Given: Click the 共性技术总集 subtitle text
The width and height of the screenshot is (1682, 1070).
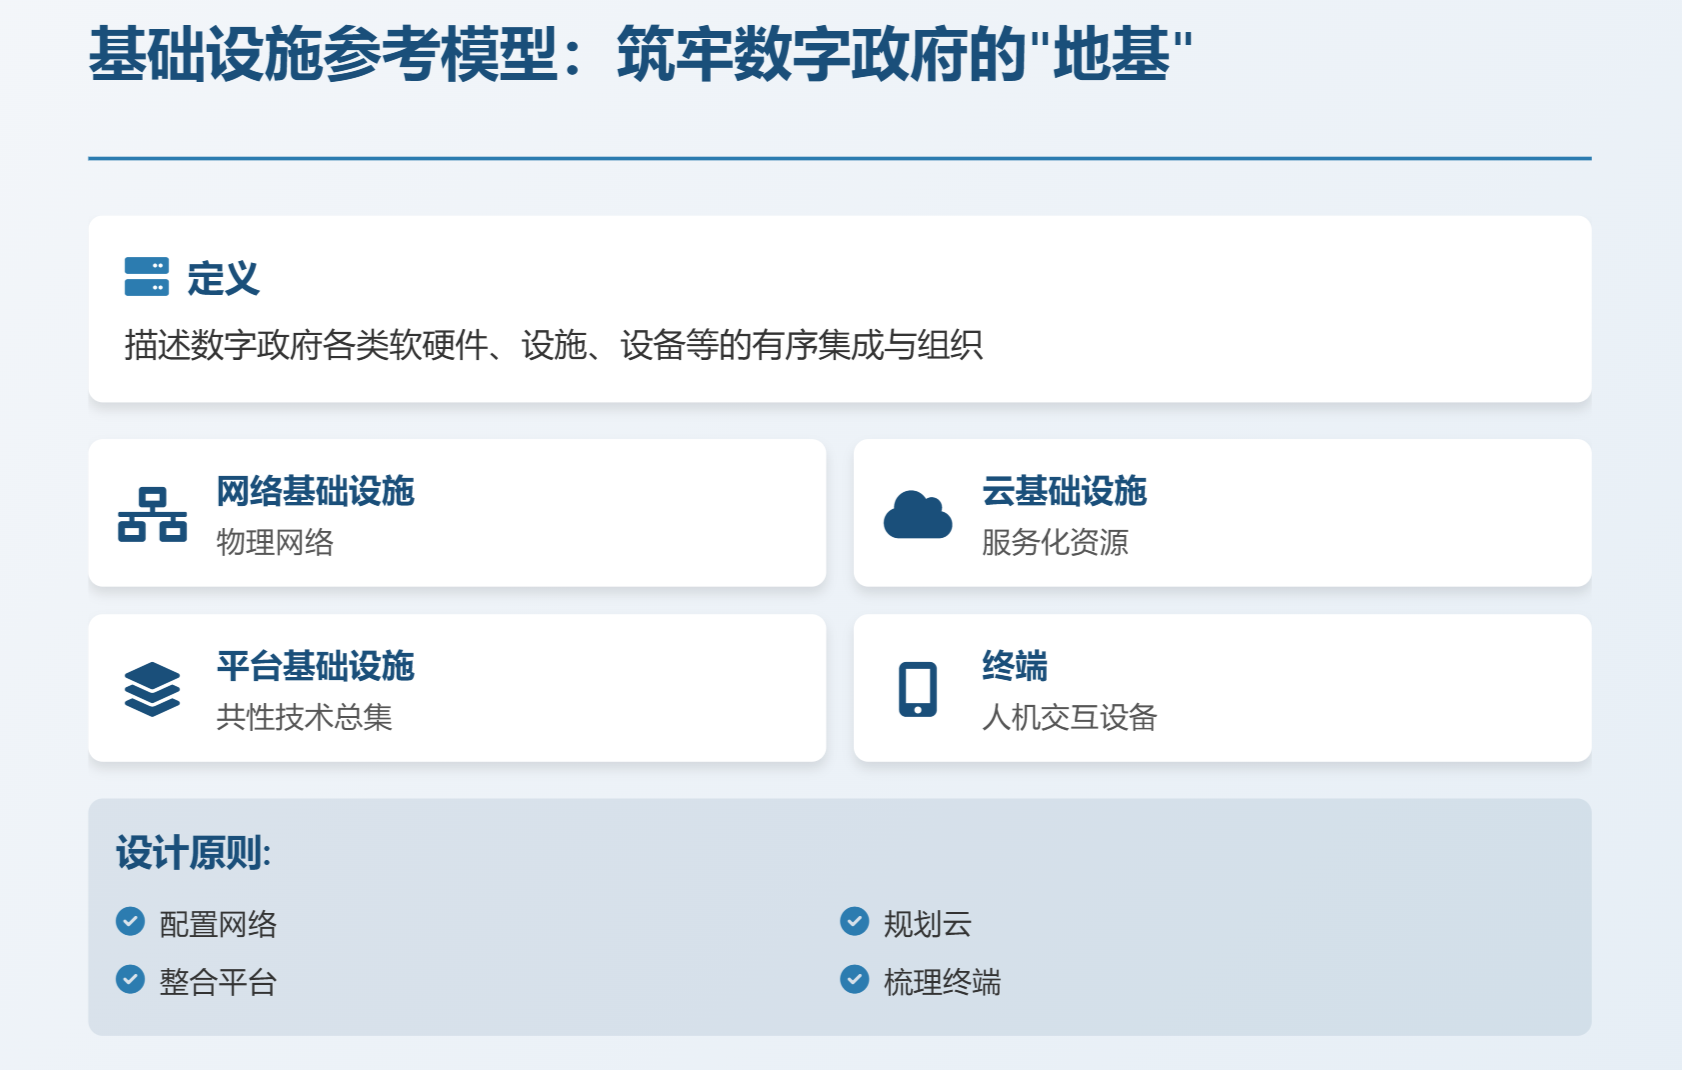Looking at the screenshot, I should tap(304, 717).
